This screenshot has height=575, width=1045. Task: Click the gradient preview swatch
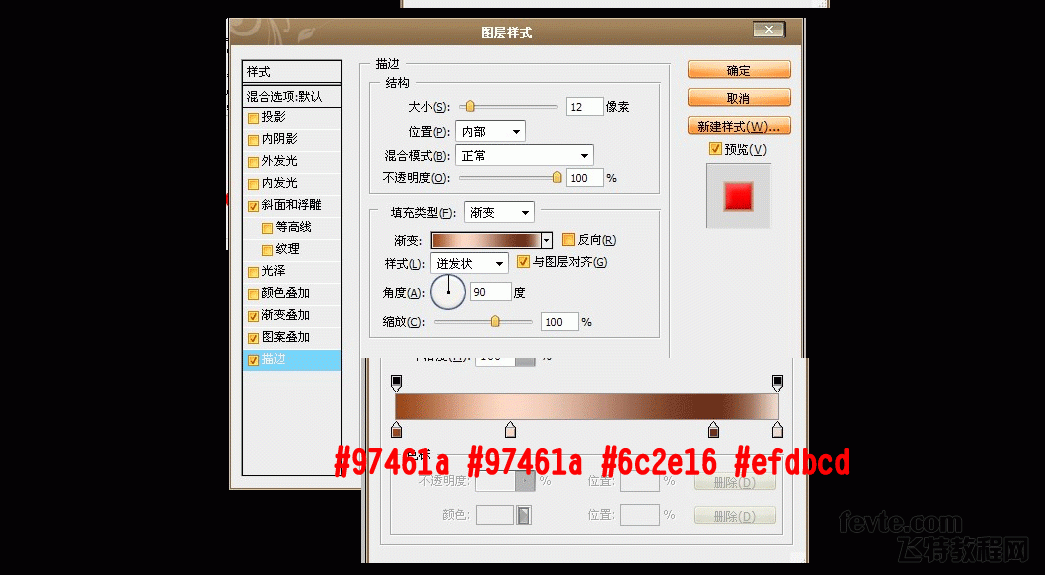pyautogui.click(x=486, y=241)
